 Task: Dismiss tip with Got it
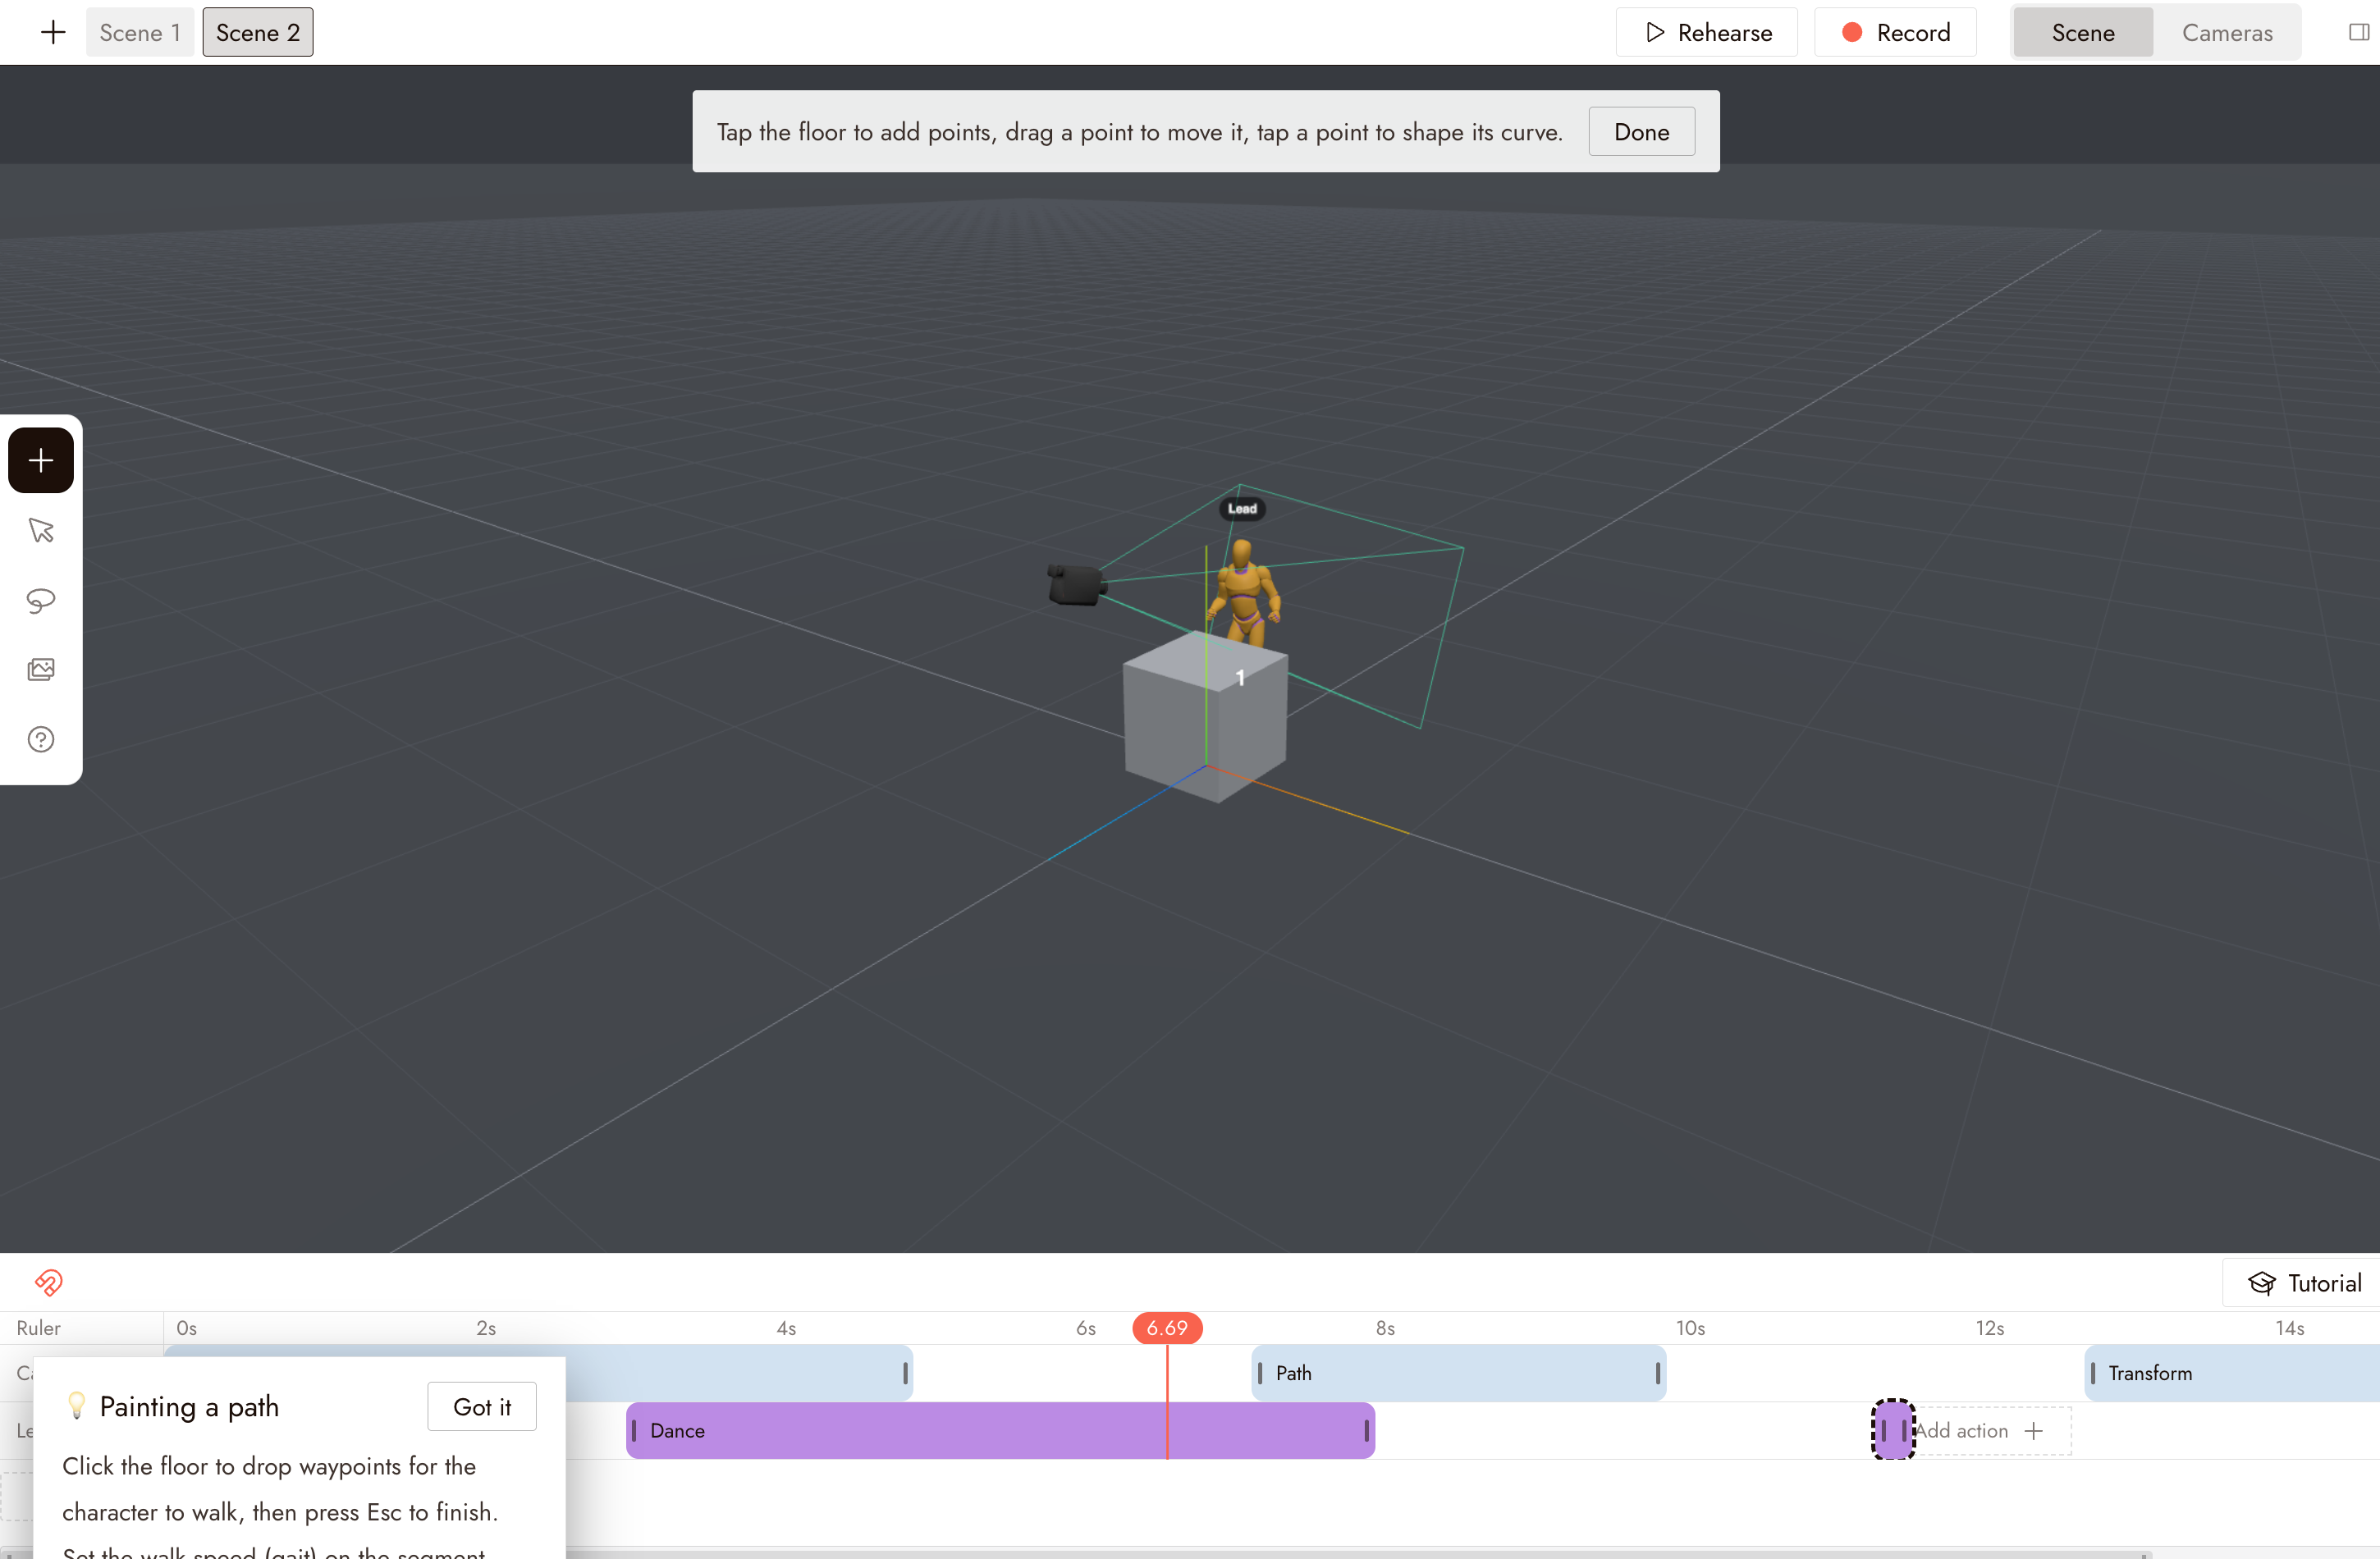(x=482, y=1407)
